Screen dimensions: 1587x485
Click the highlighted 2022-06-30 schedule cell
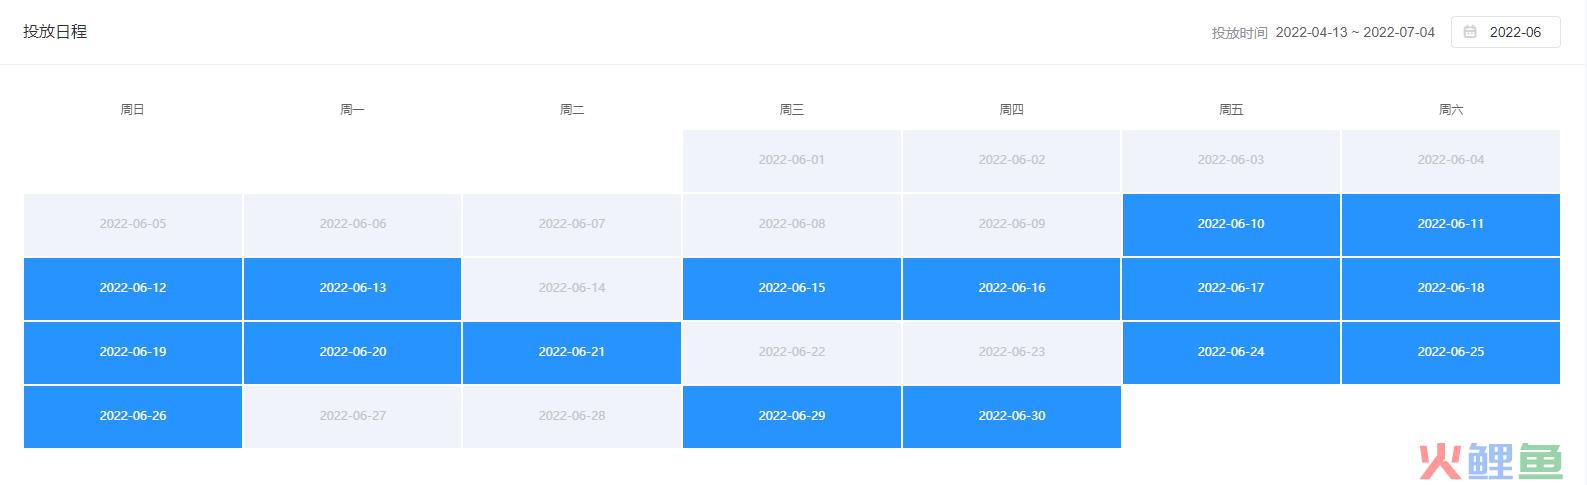point(1012,416)
